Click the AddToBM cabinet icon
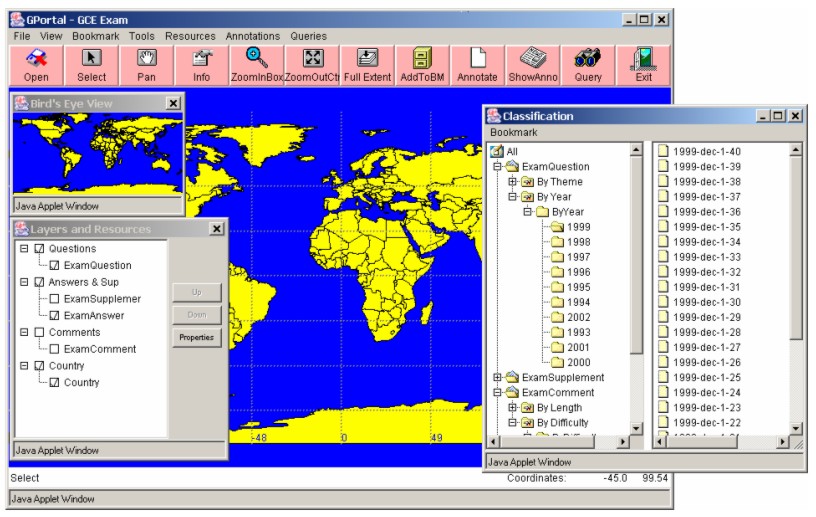The height and width of the screenshot is (517, 816). [423, 58]
